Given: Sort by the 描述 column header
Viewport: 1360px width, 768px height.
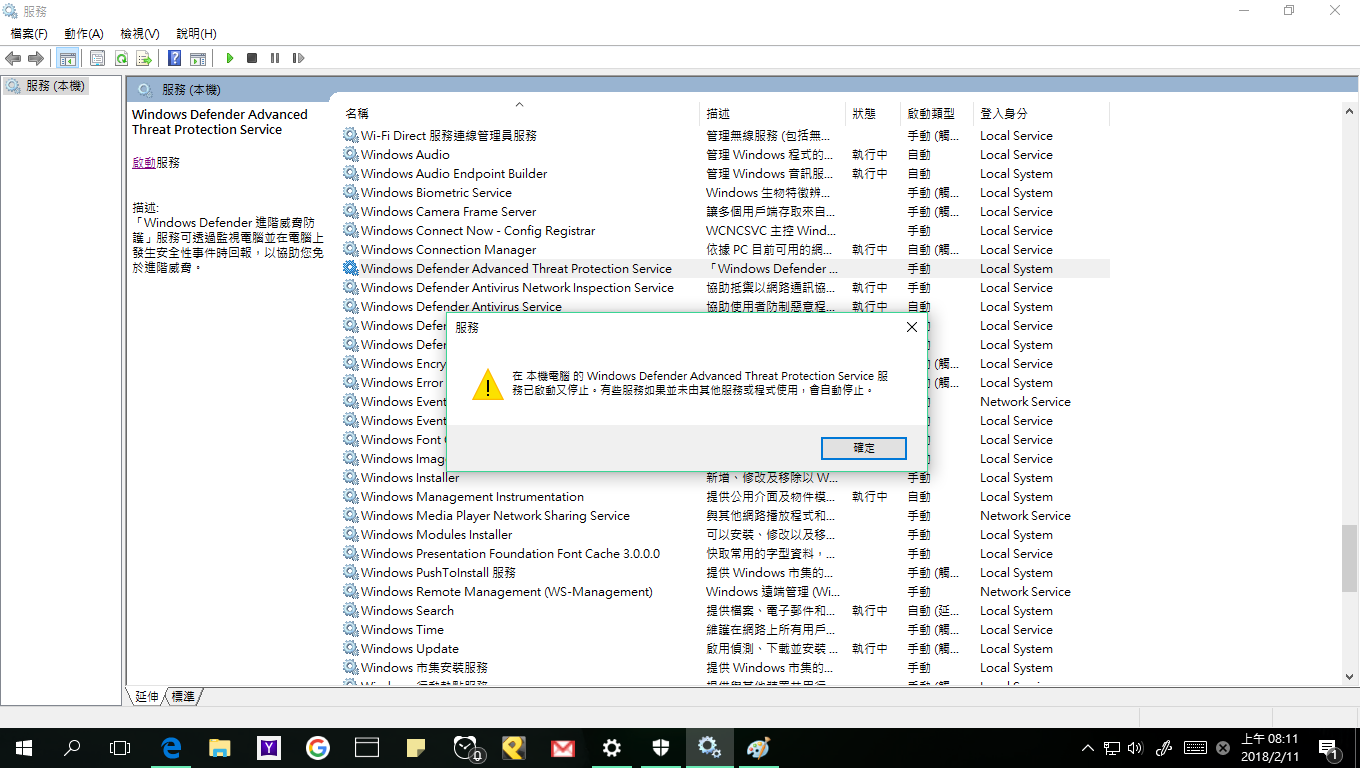Looking at the screenshot, I should pos(772,113).
